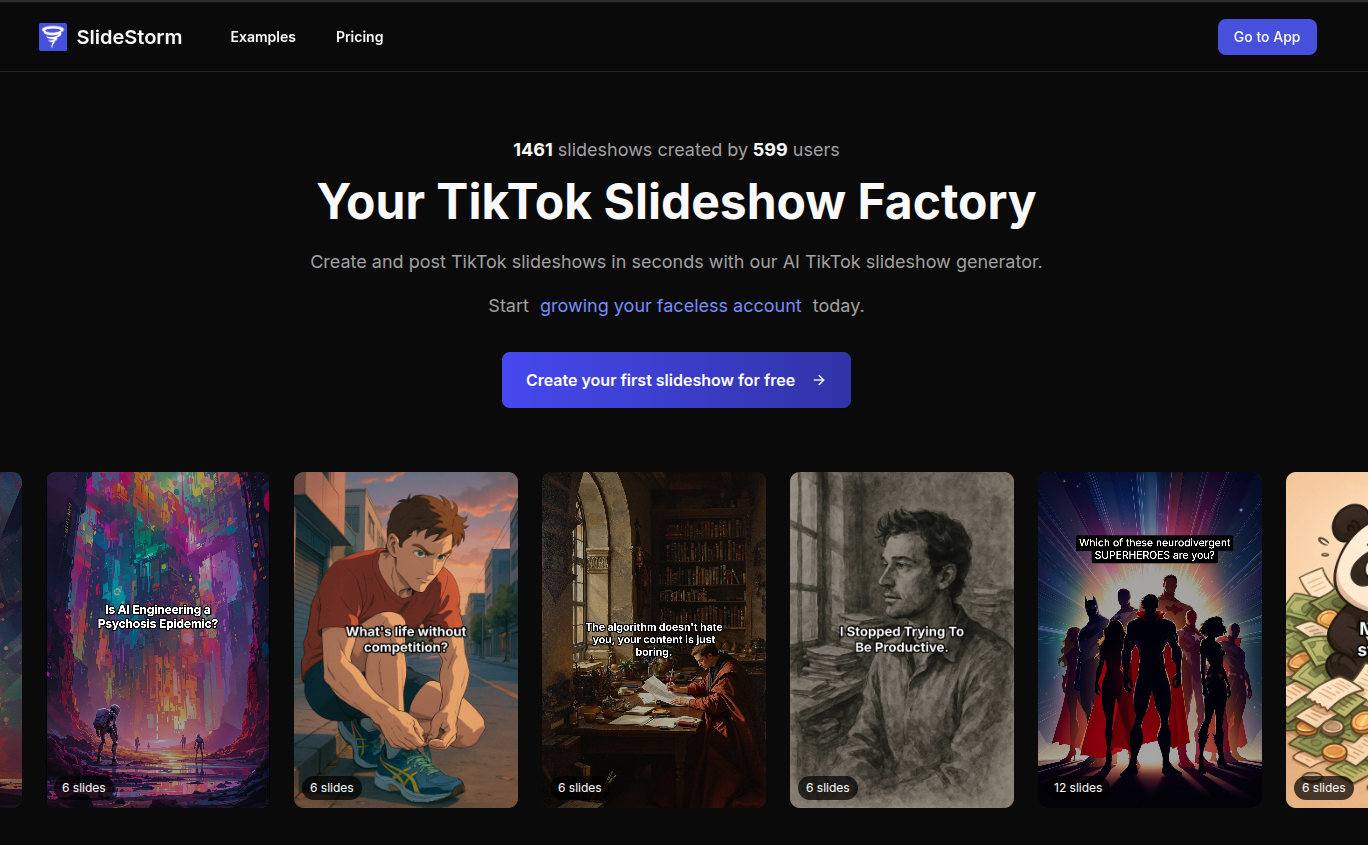Click the SlideStorm funnel logo icon
This screenshot has width=1368, height=845.
point(52,36)
